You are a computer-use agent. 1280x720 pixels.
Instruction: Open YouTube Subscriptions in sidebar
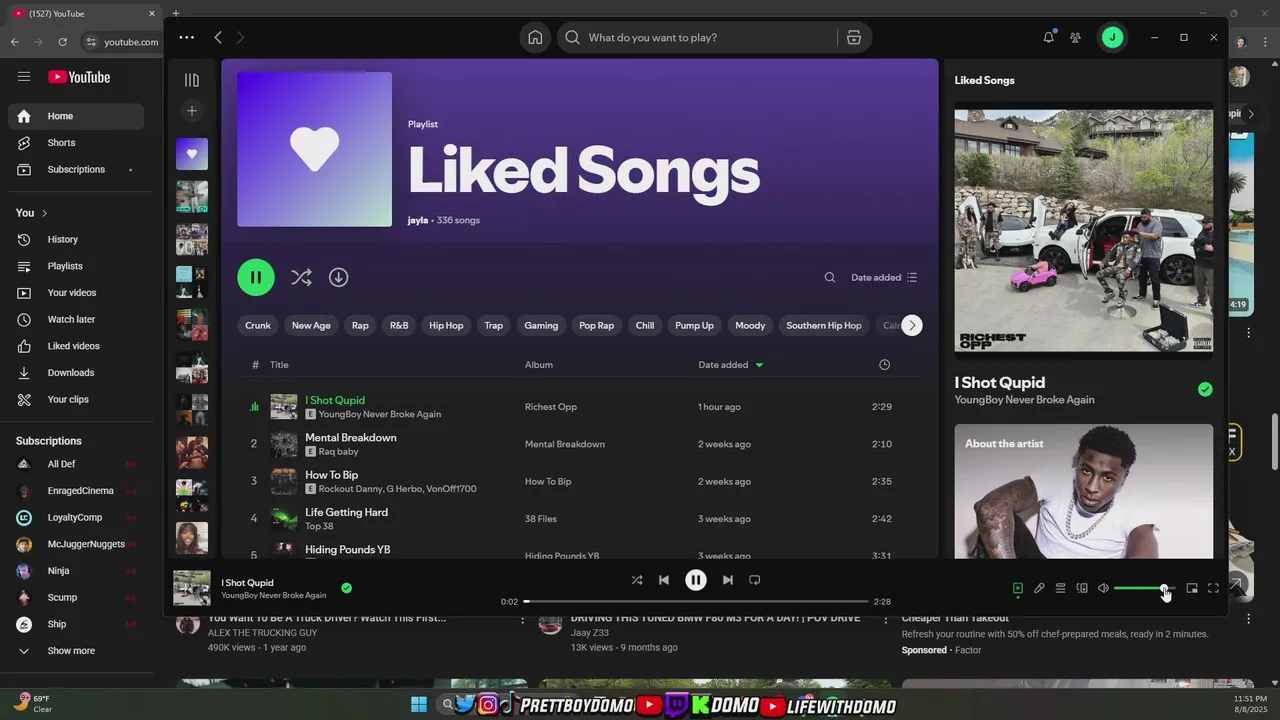[76, 170]
